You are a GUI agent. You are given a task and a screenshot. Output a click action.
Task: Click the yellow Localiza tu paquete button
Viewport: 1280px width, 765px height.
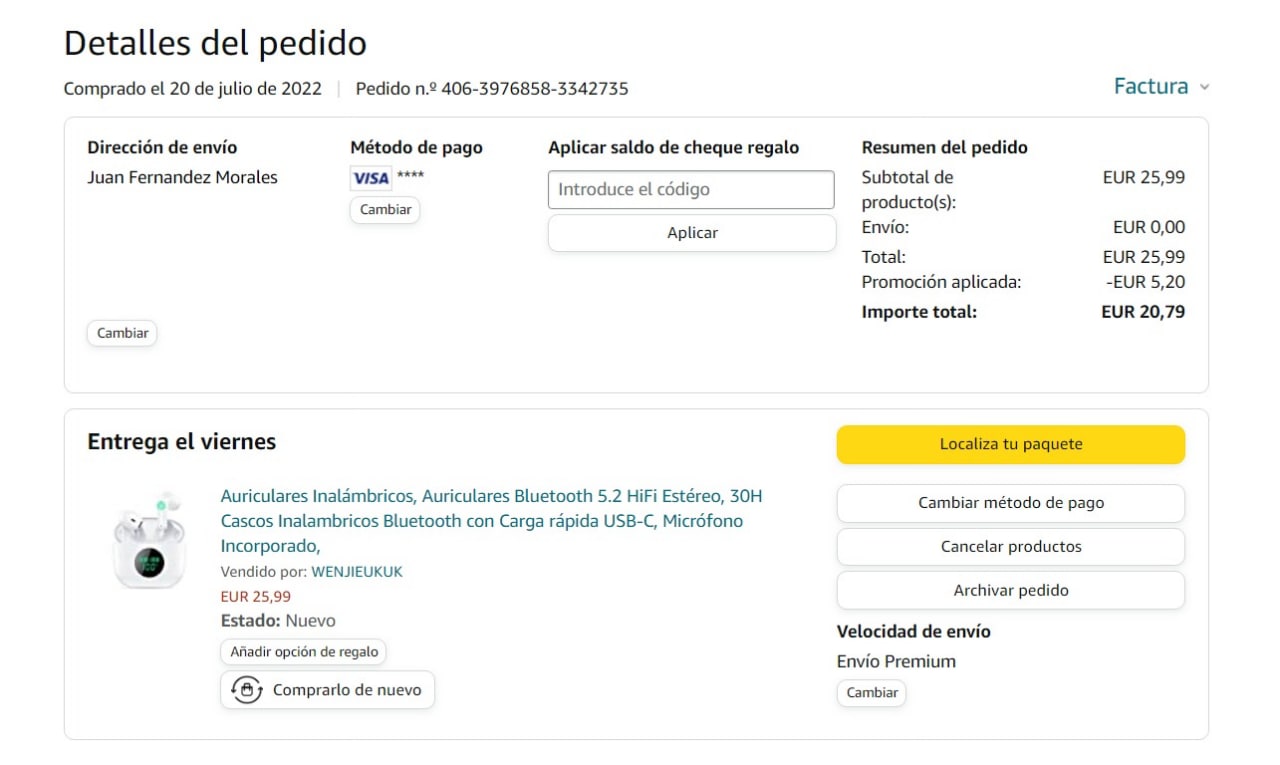1010,444
